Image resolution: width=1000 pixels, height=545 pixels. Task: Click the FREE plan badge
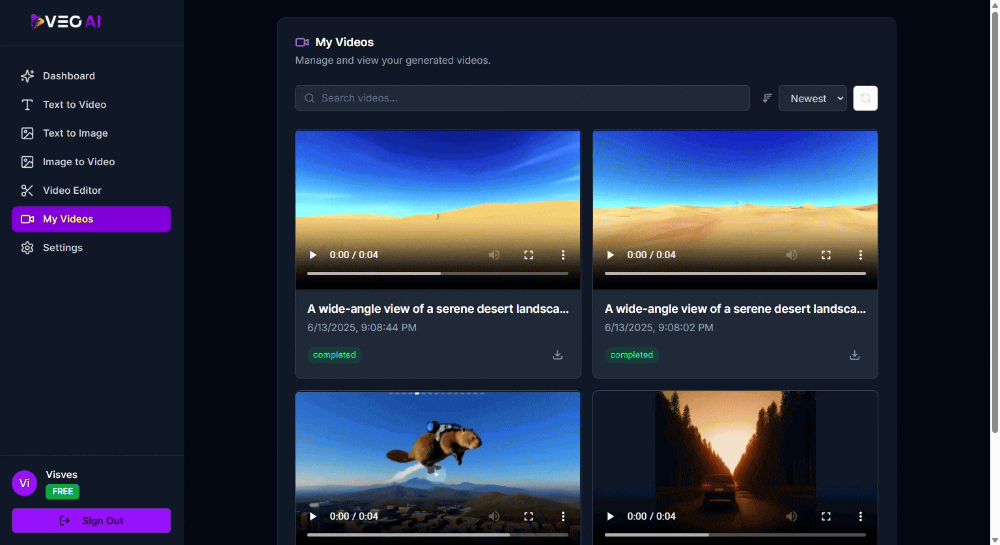[62, 491]
